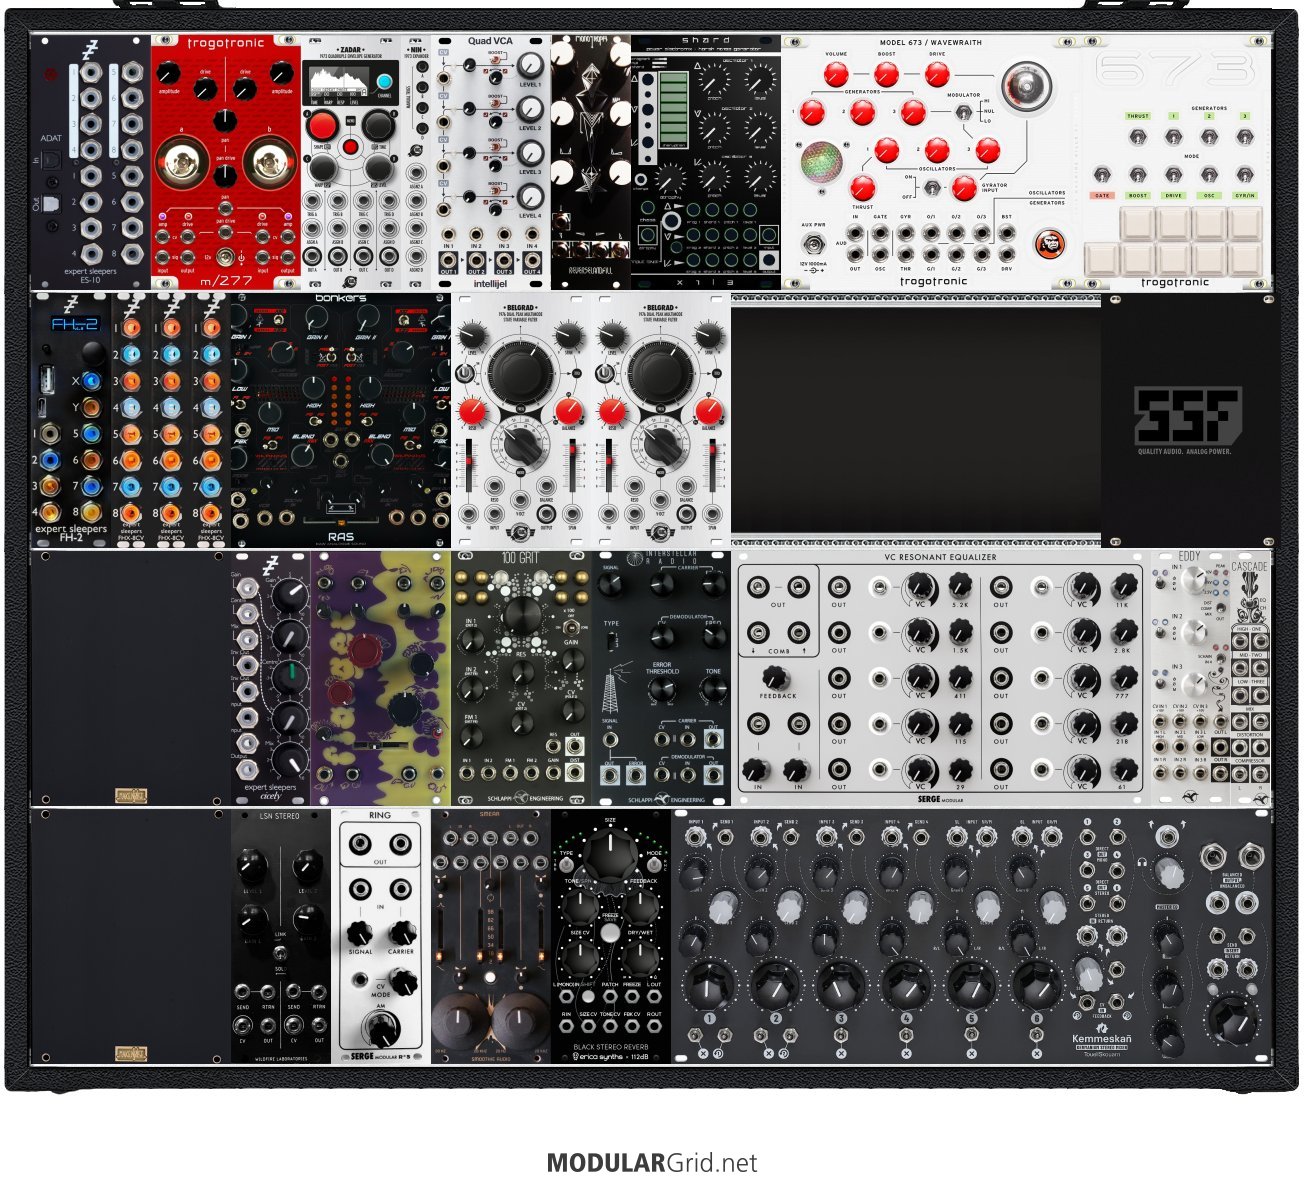Open the MODULARGrid.net logo link

(652, 1163)
